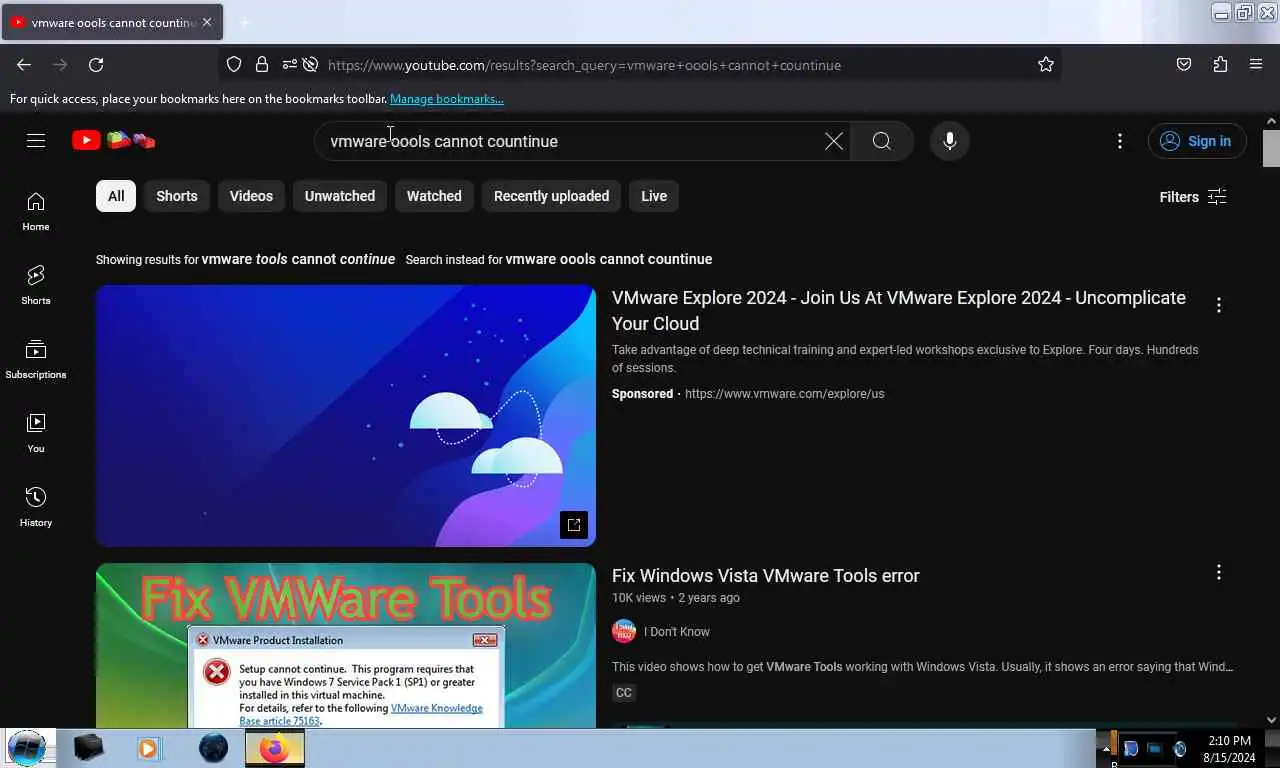Select the YouTube browser tab
This screenshot has height=768, width=1280.
coord(112,22)
